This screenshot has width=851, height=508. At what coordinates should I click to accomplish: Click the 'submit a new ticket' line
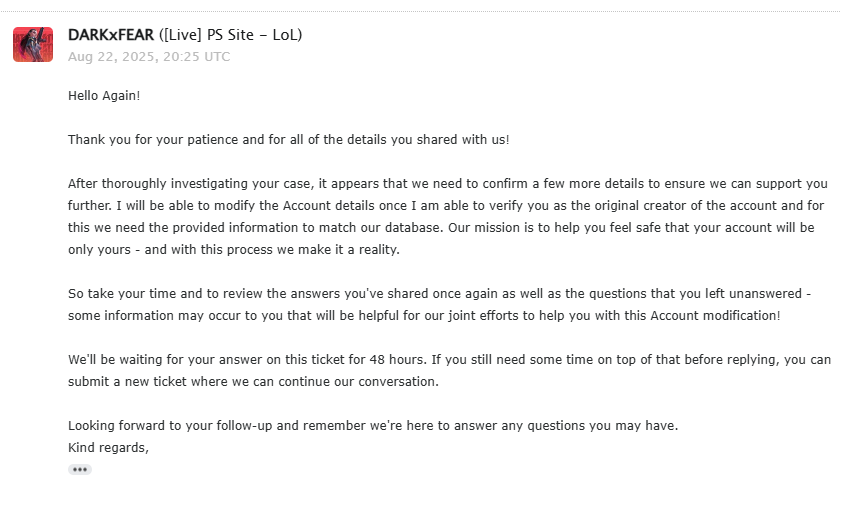click(x=253, y=382)
